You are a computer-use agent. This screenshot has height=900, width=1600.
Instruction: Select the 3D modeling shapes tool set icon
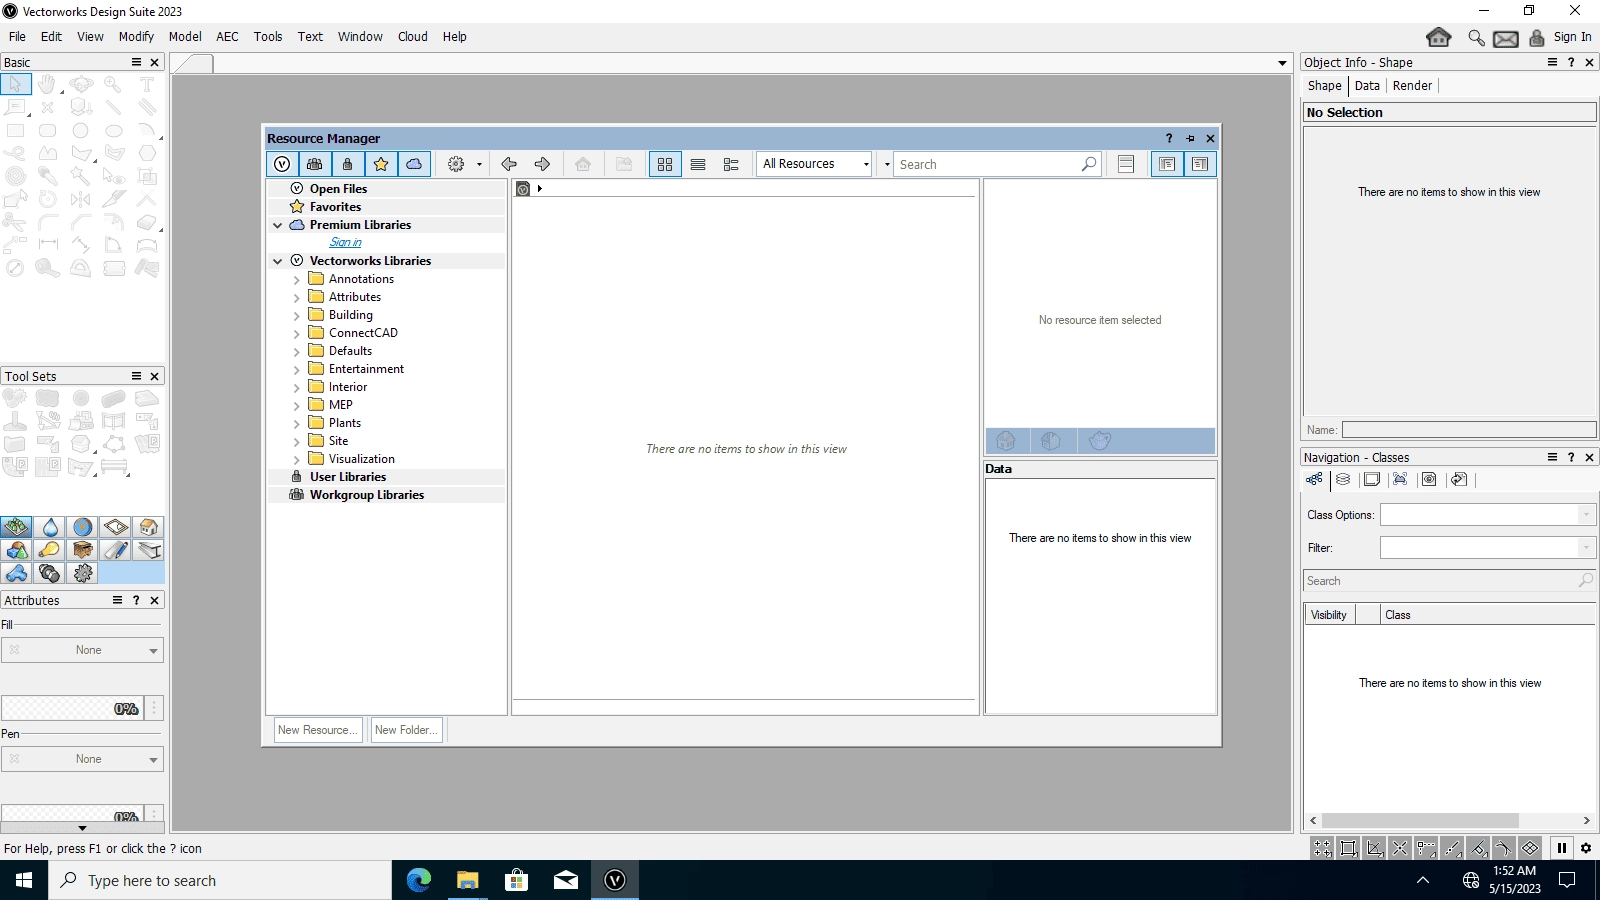[x=17, y=550]
